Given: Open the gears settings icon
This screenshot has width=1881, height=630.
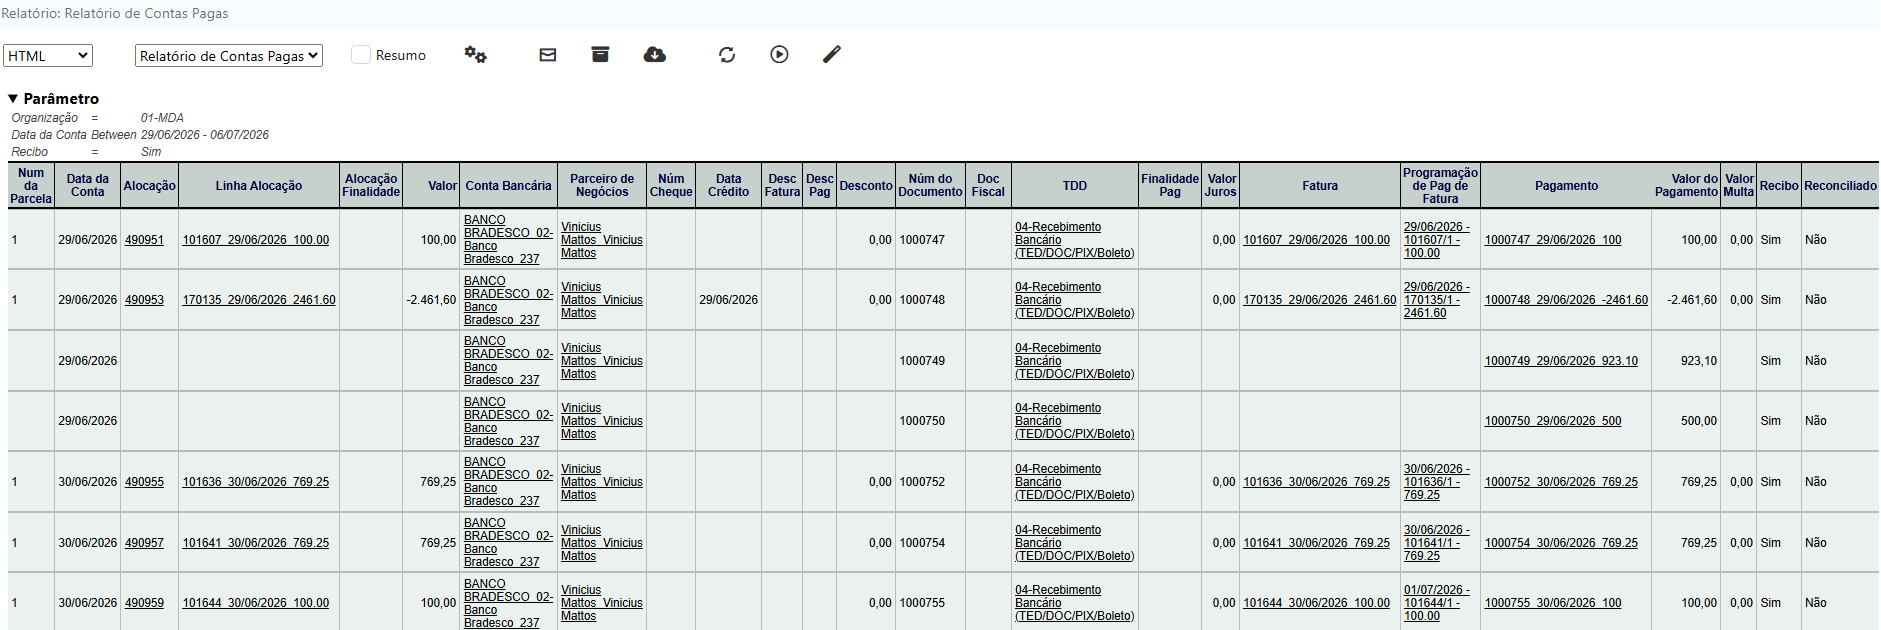Looking at the screenshot, I should [x=475, y=55].
